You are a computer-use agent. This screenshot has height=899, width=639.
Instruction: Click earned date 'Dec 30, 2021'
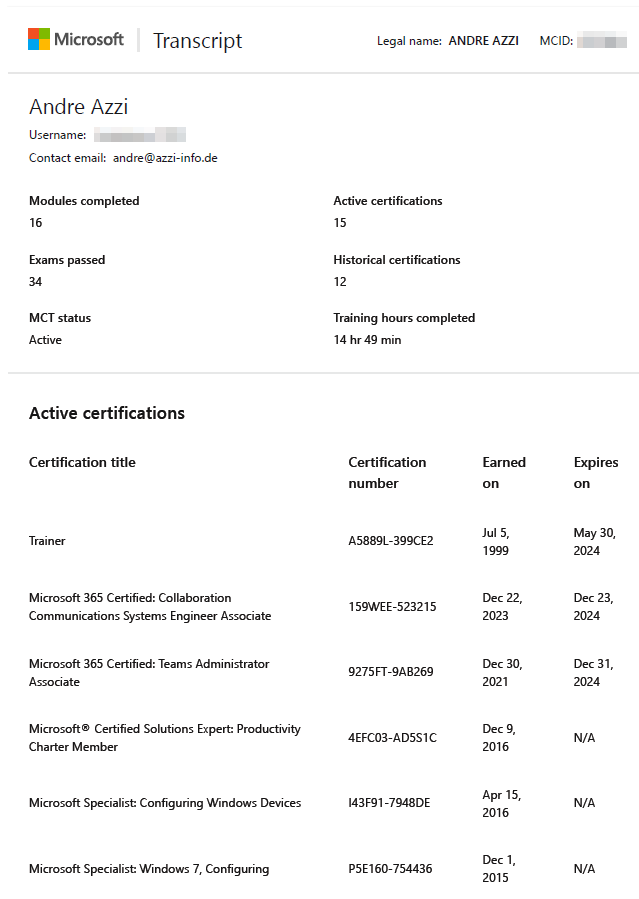point(502,673)
